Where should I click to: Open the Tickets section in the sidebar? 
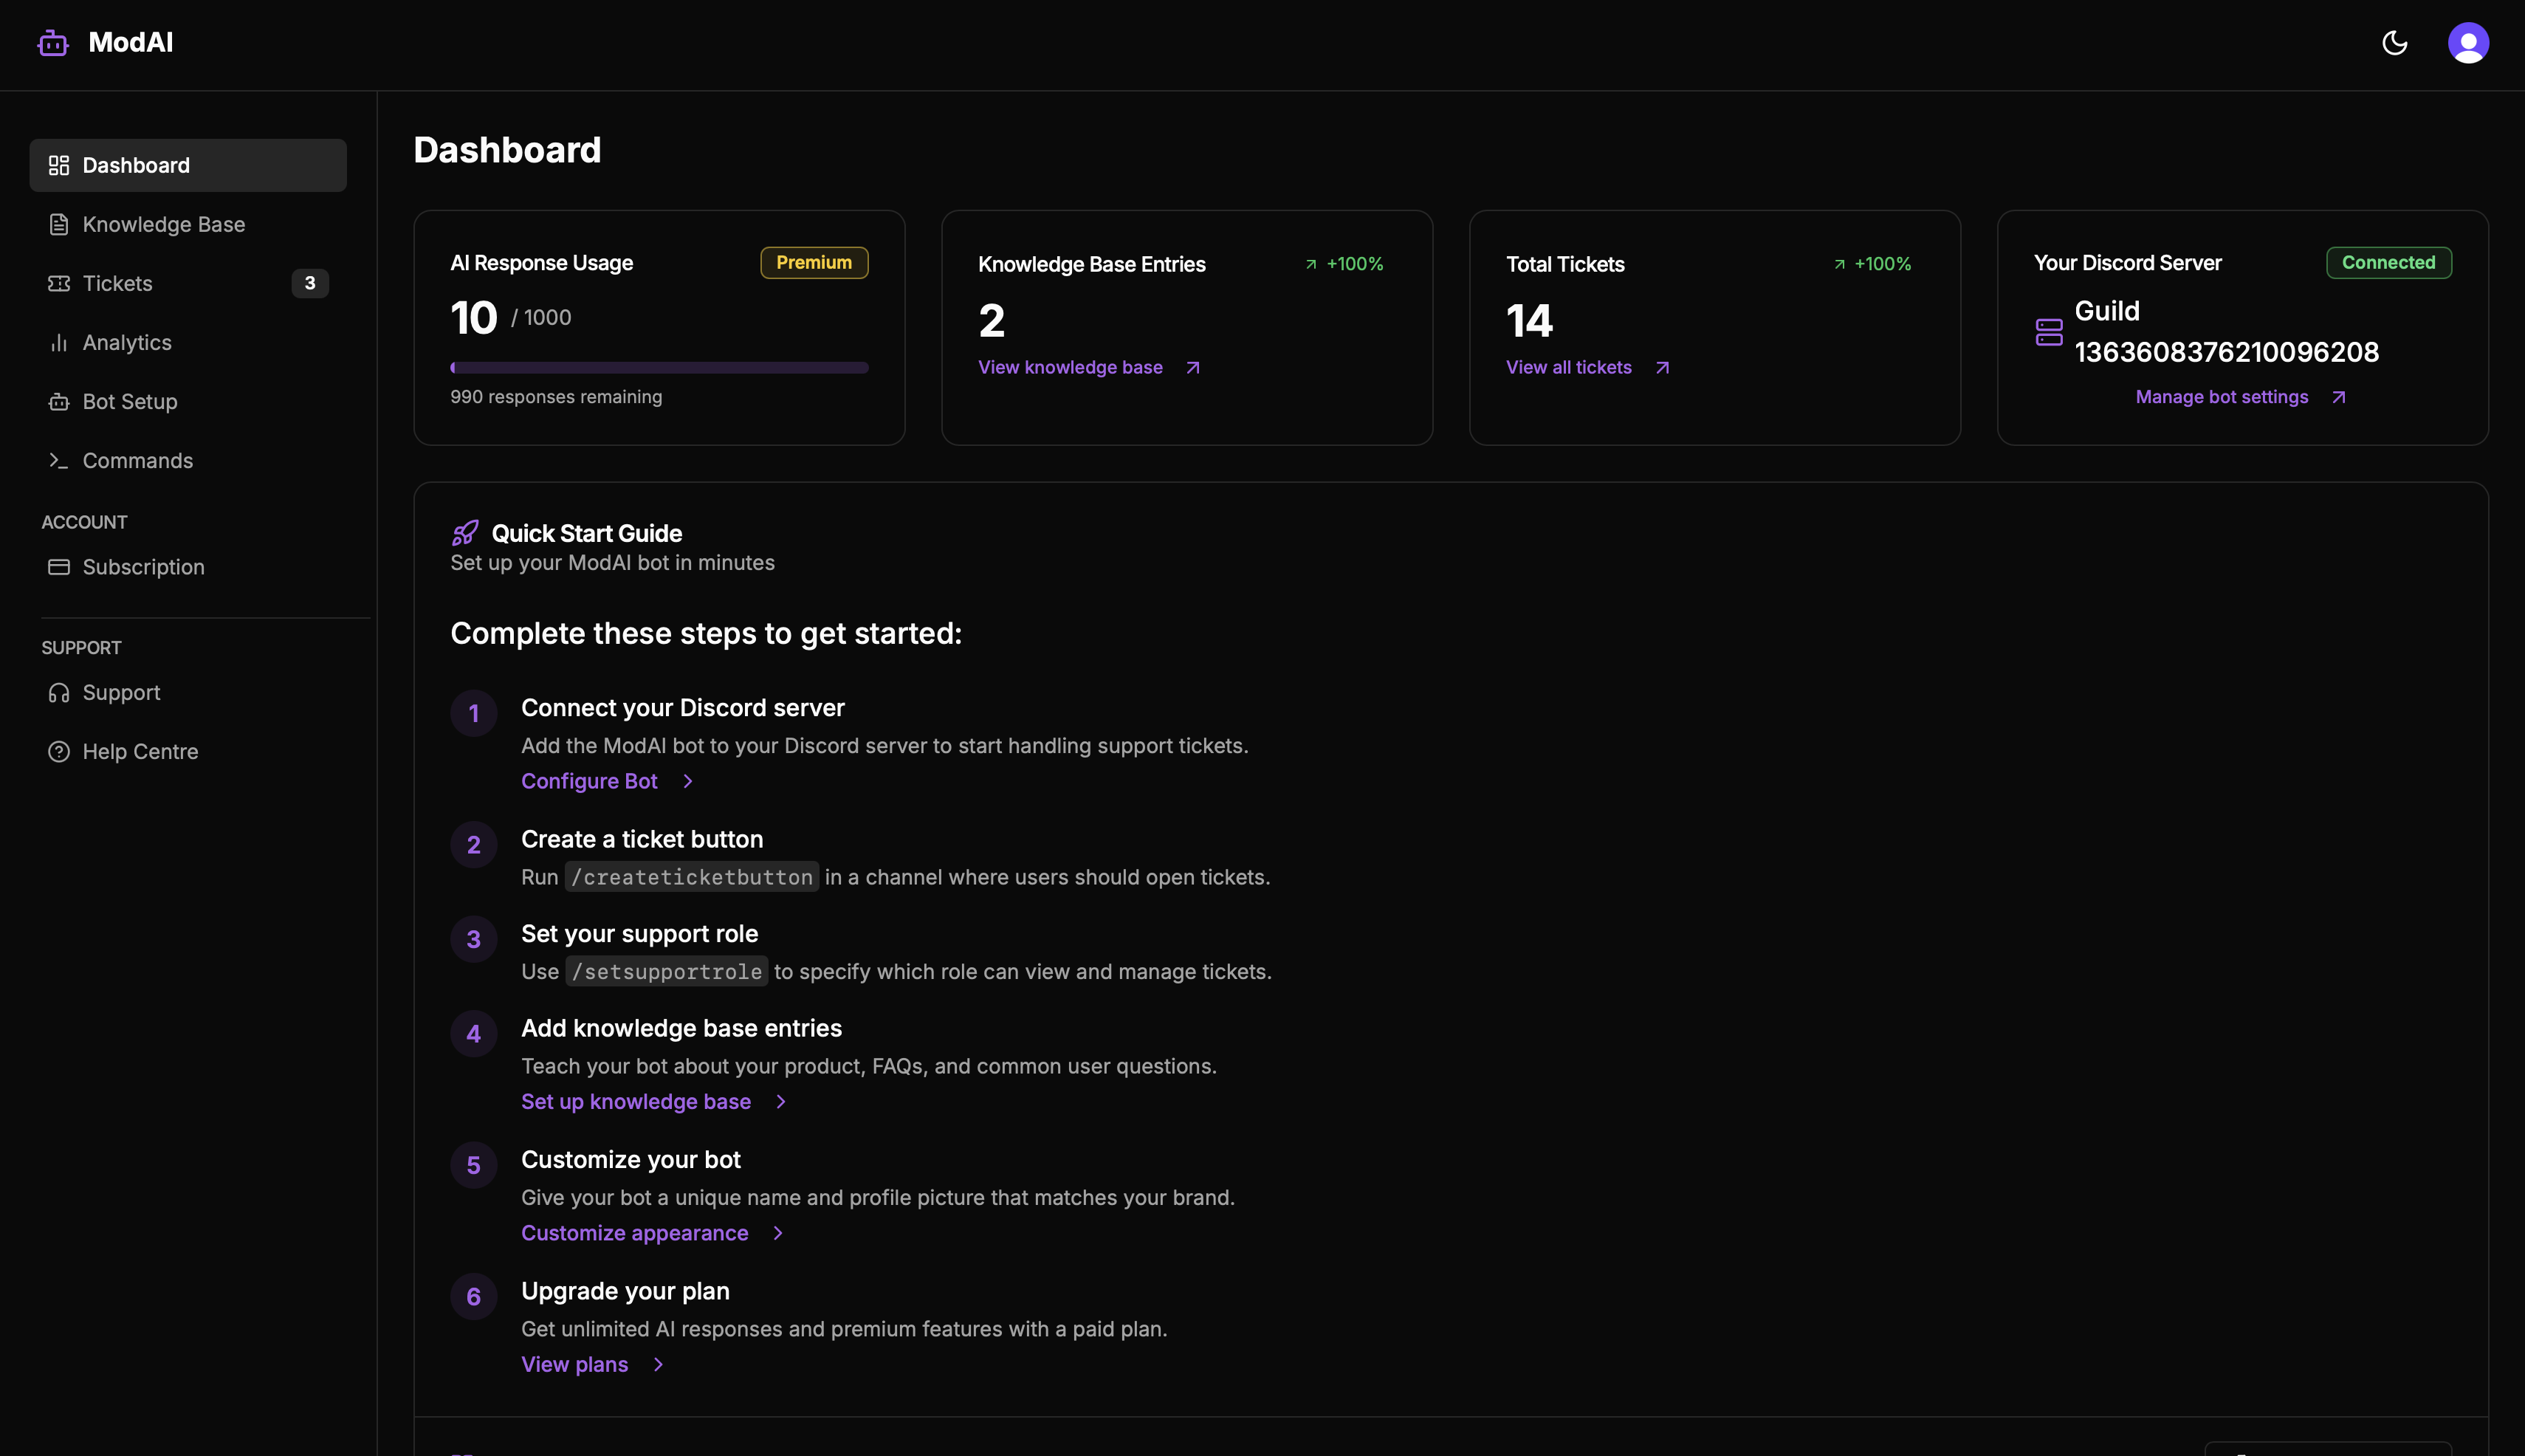click(117, 283)
